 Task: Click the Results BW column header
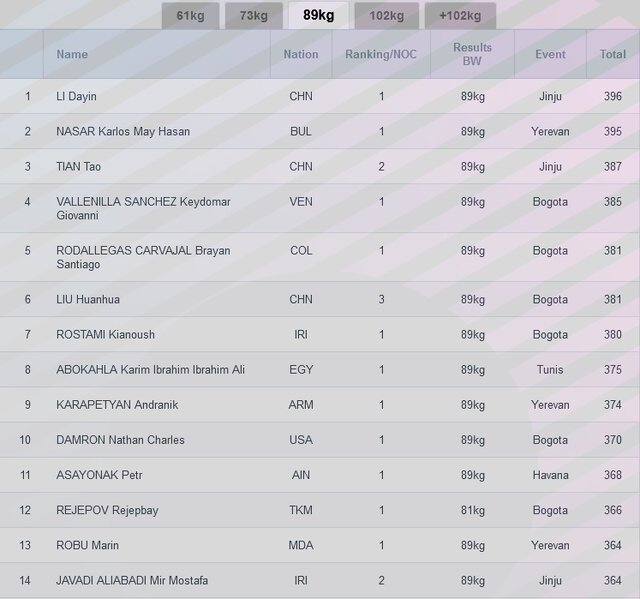click(472, 54)
